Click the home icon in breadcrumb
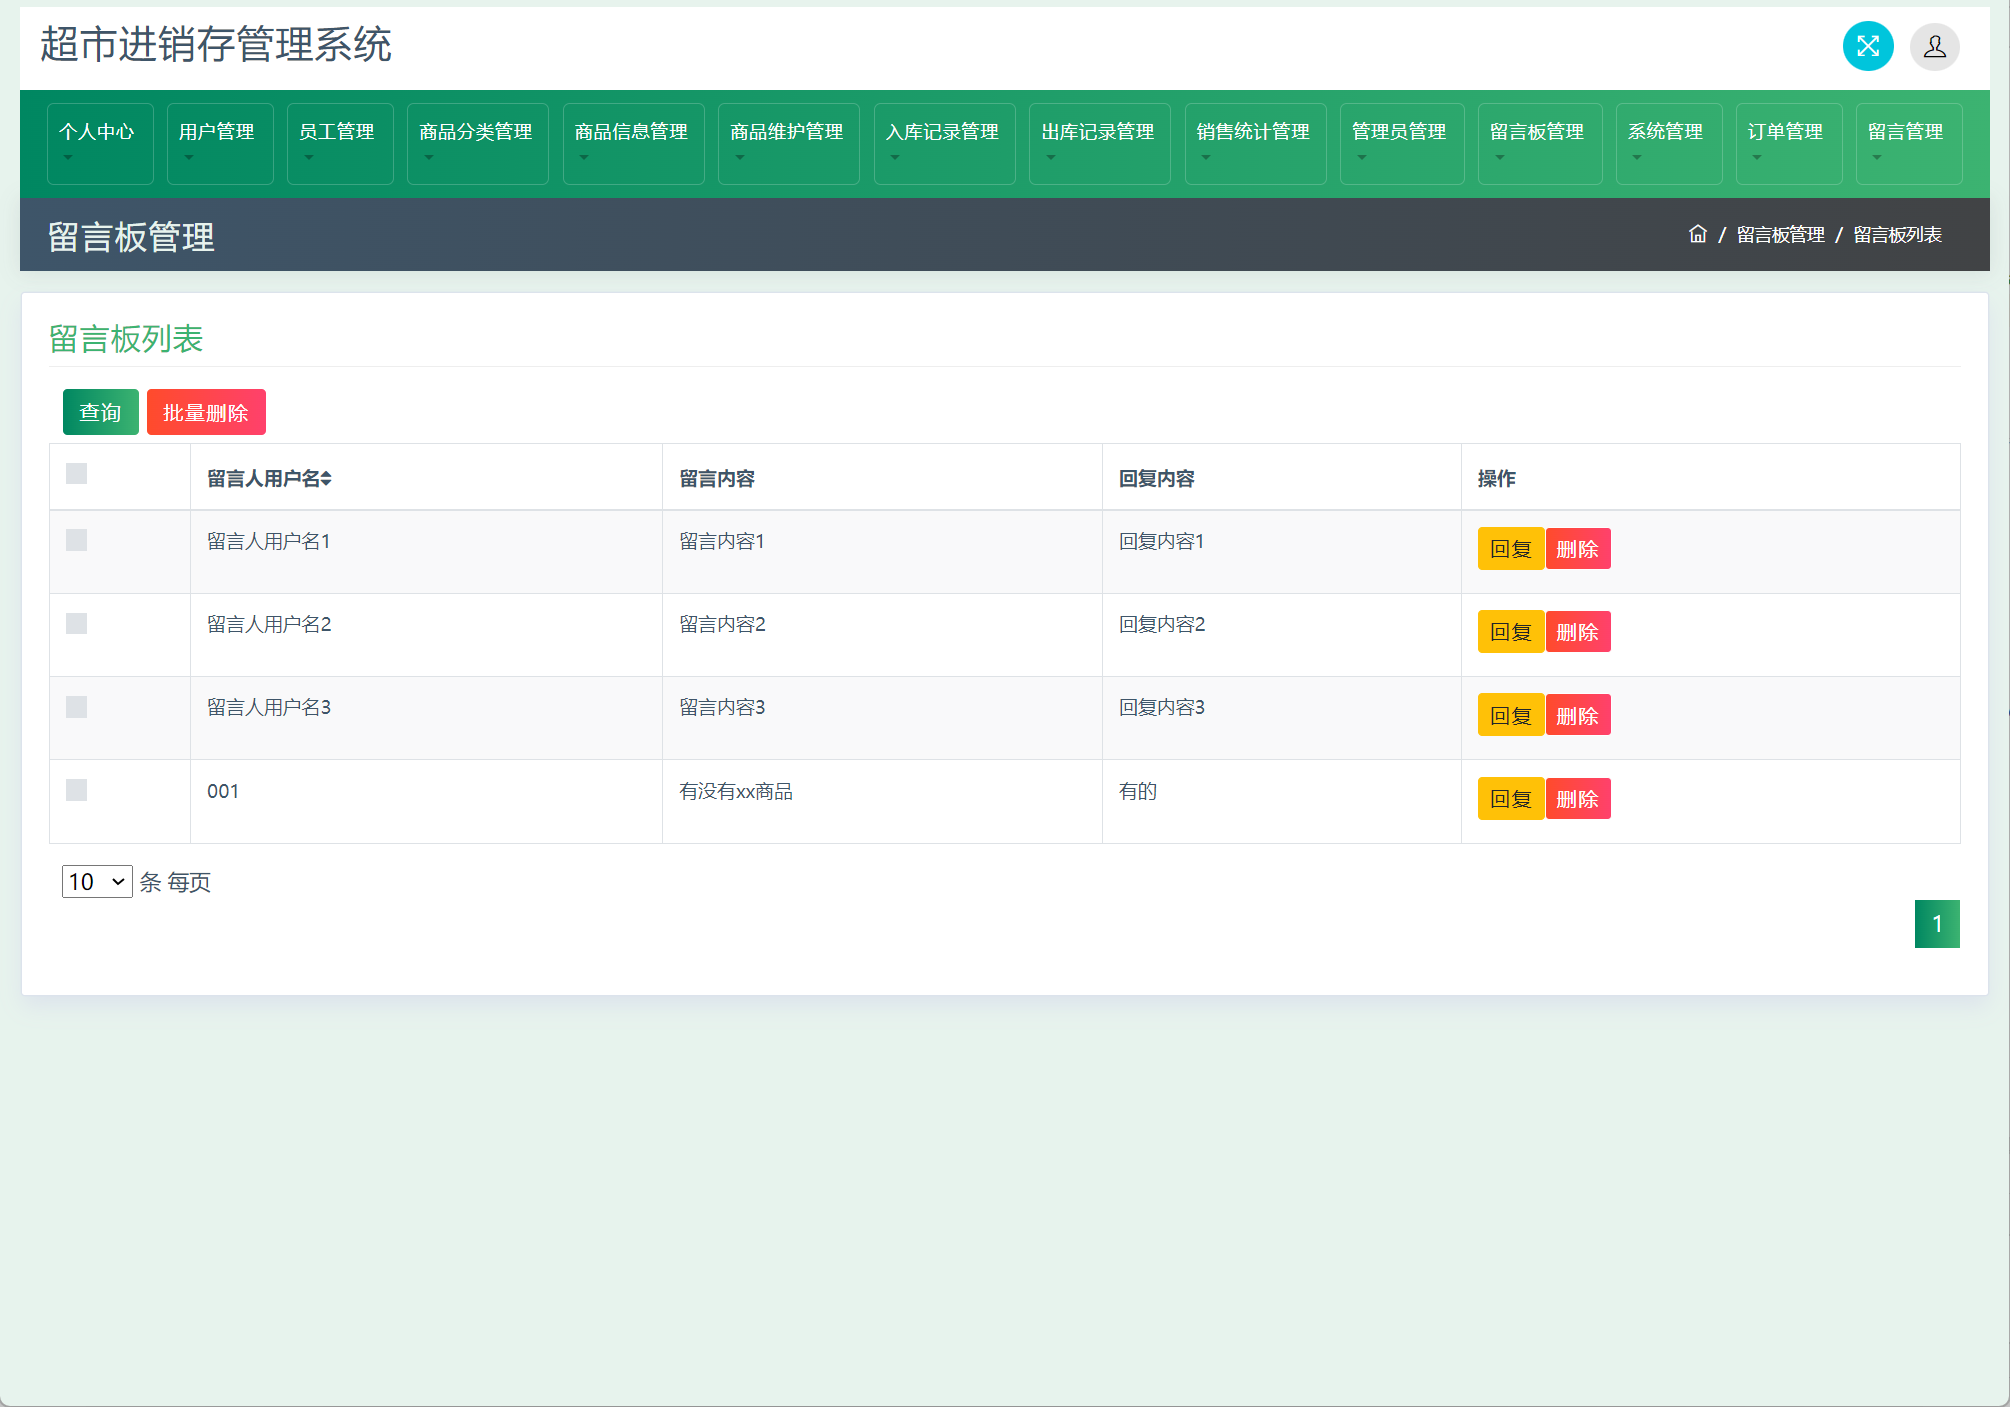This screenshot has height=1407, width=2010. click(x=1697, y=234)
